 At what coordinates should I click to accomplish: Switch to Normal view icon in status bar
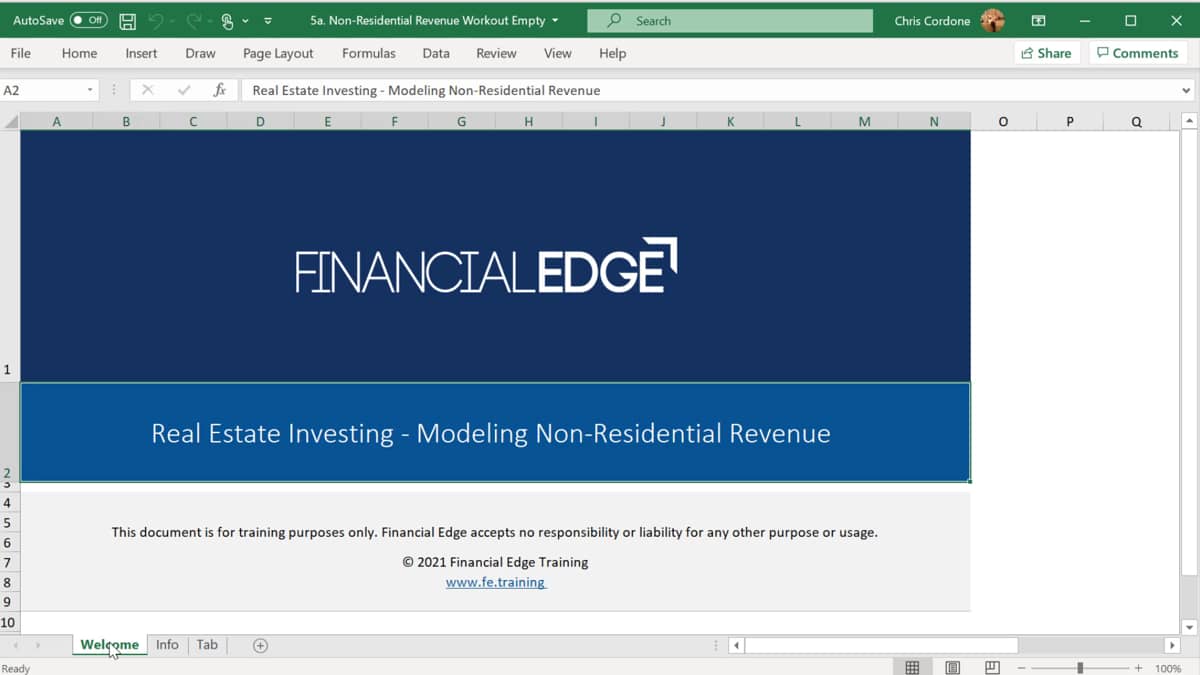pyautogui.click(x=912, y=668)
